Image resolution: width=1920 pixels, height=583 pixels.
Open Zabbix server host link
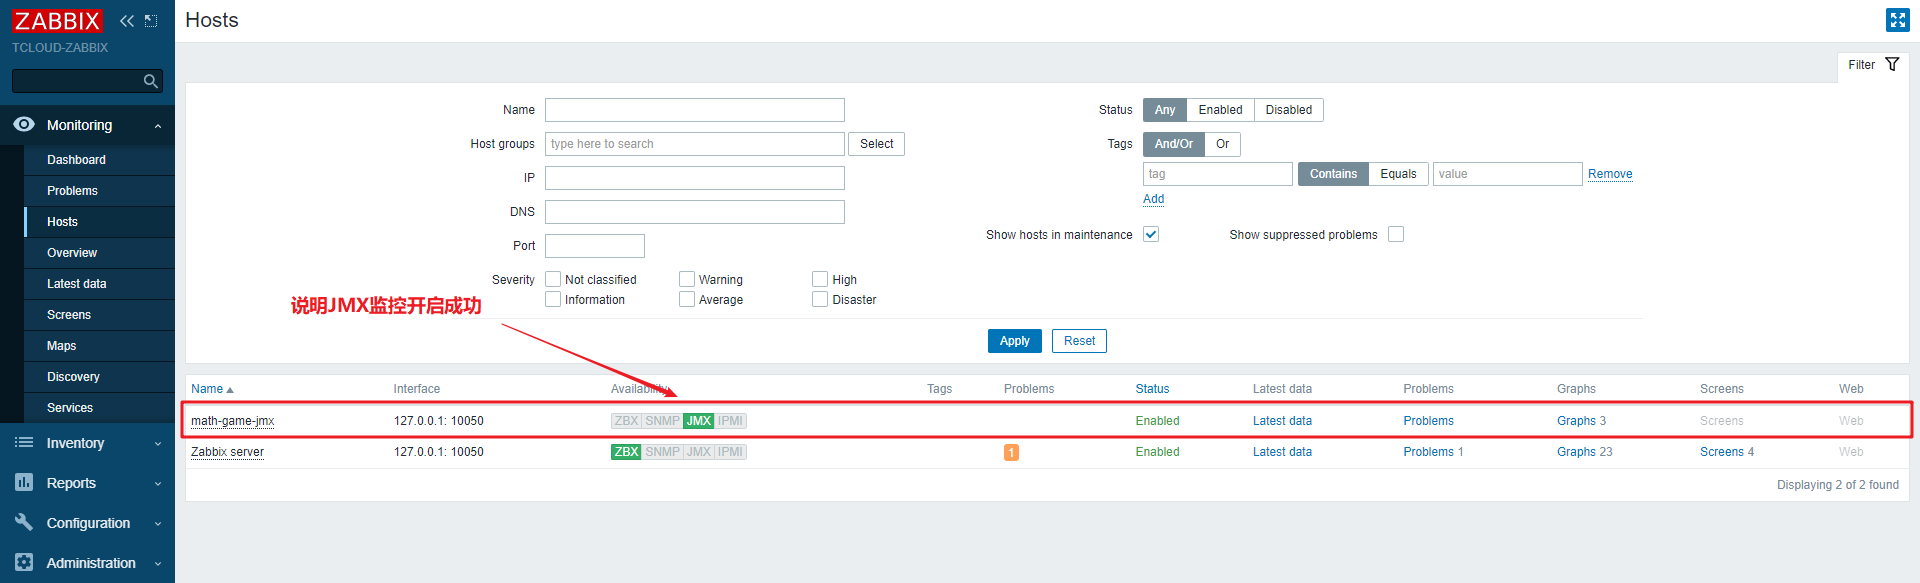coord(227,452)
